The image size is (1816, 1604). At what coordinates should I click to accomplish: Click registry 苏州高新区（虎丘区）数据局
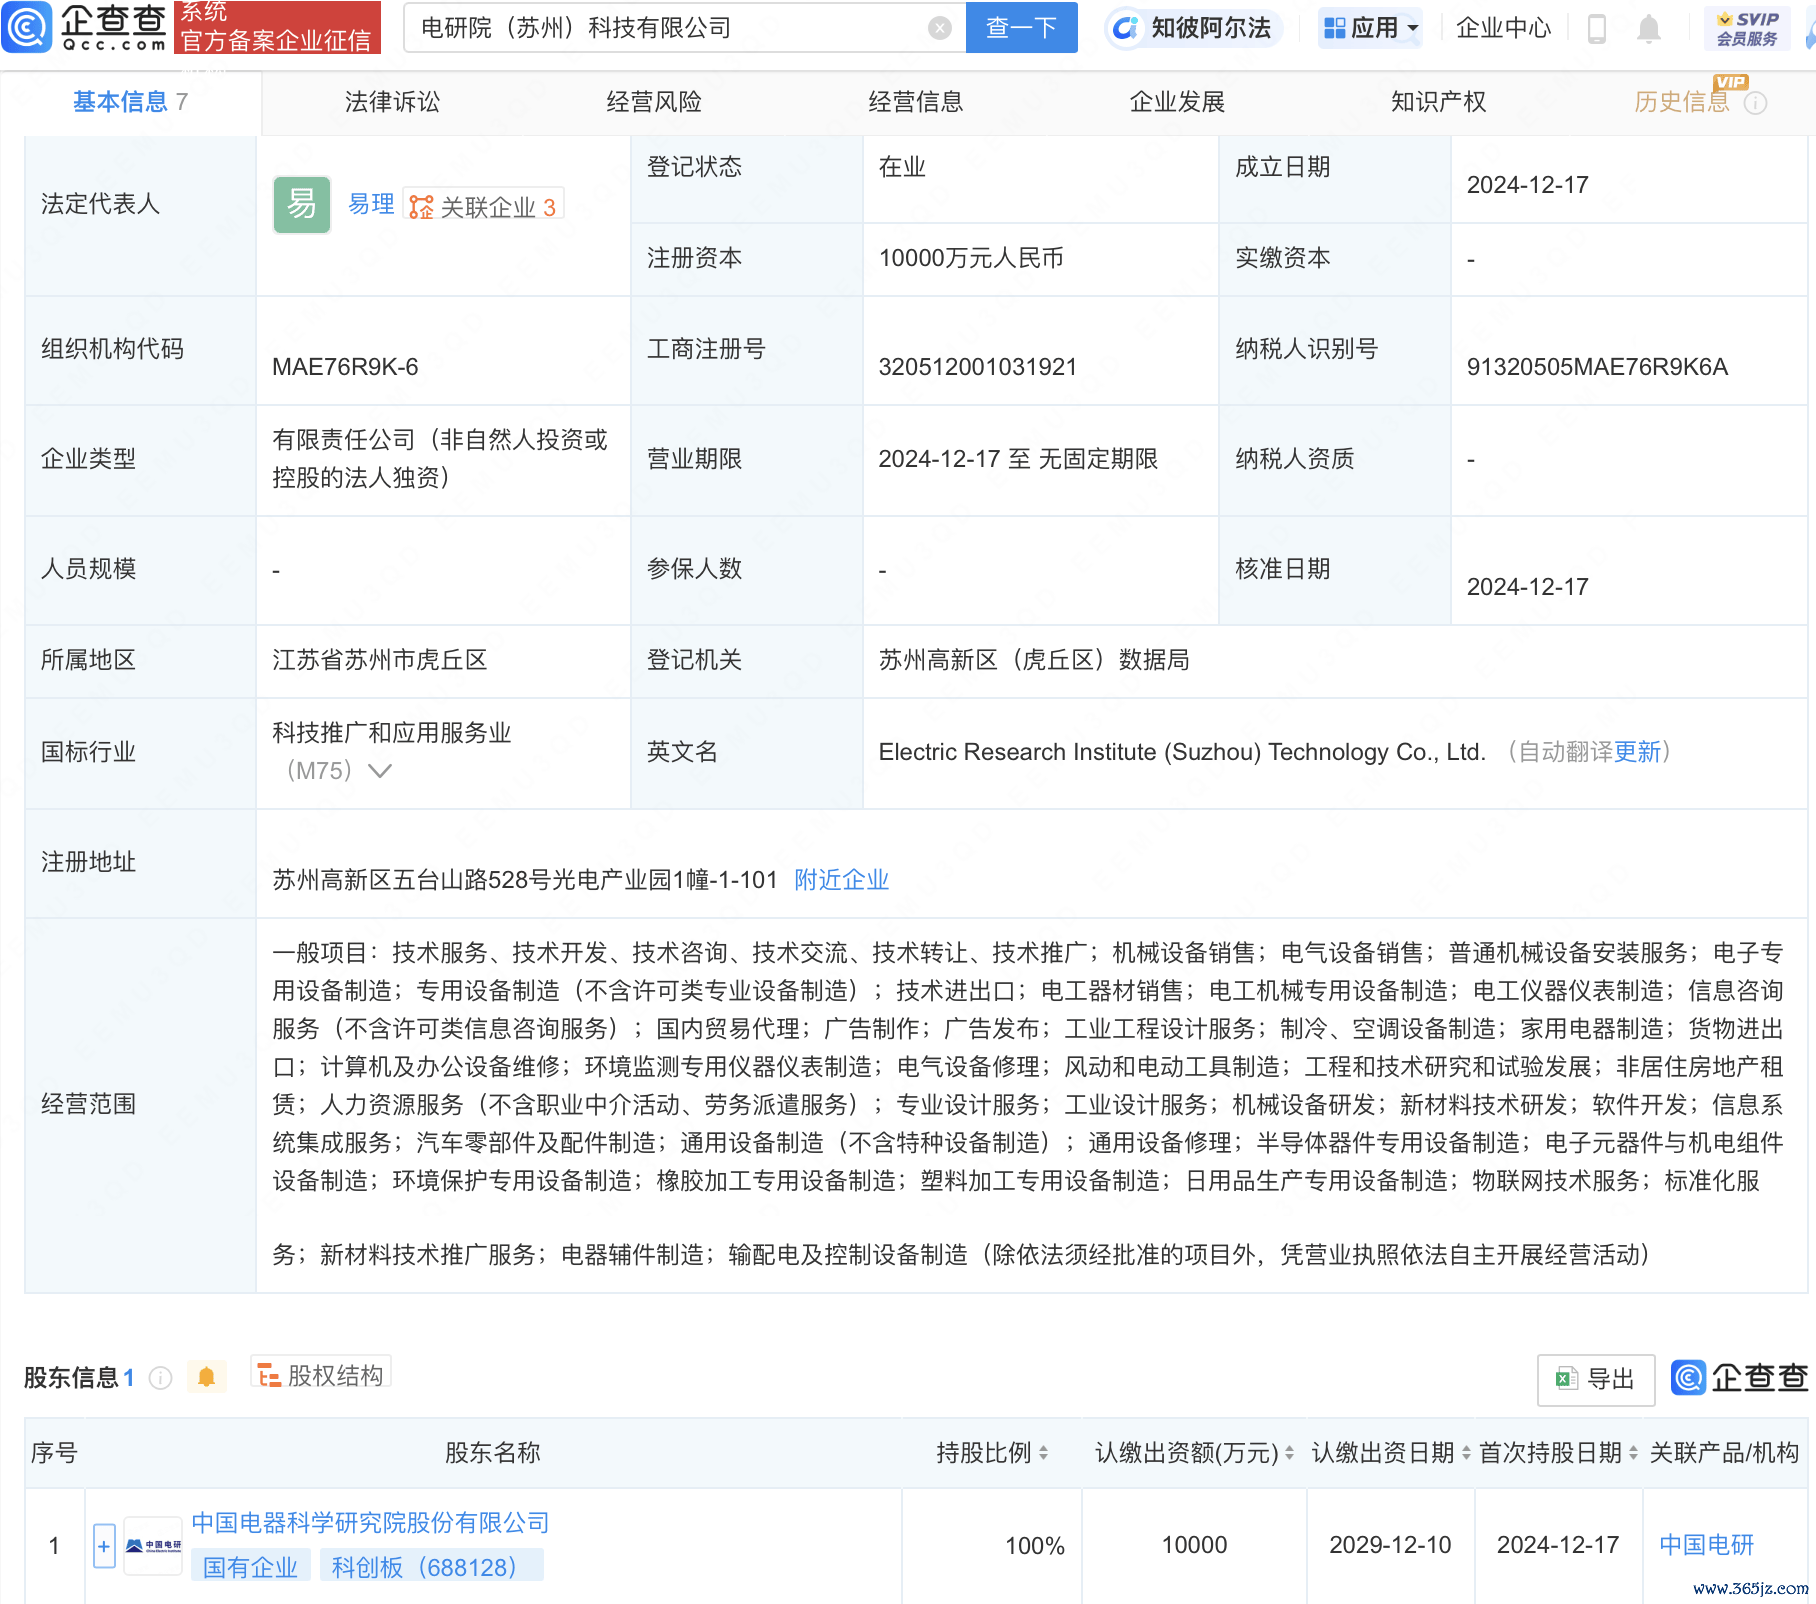pos(1034,660)
